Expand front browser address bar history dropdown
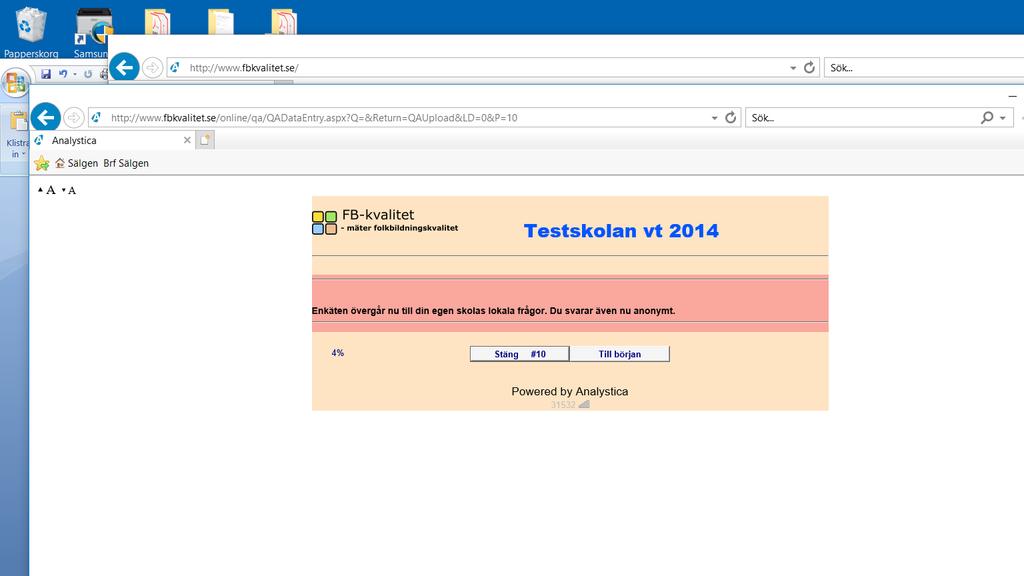The image size is (1024, 576). click(714, 118)
